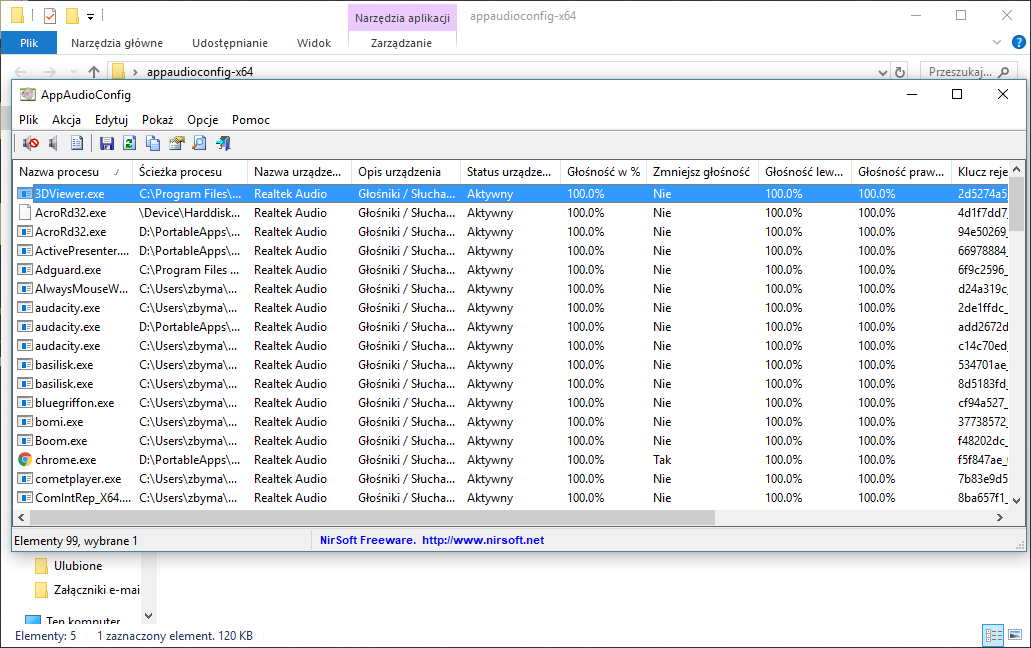The image size is (1031, 648).
Task: Sort by Ścieżka procesu column header
Action: tap(190, 172)
